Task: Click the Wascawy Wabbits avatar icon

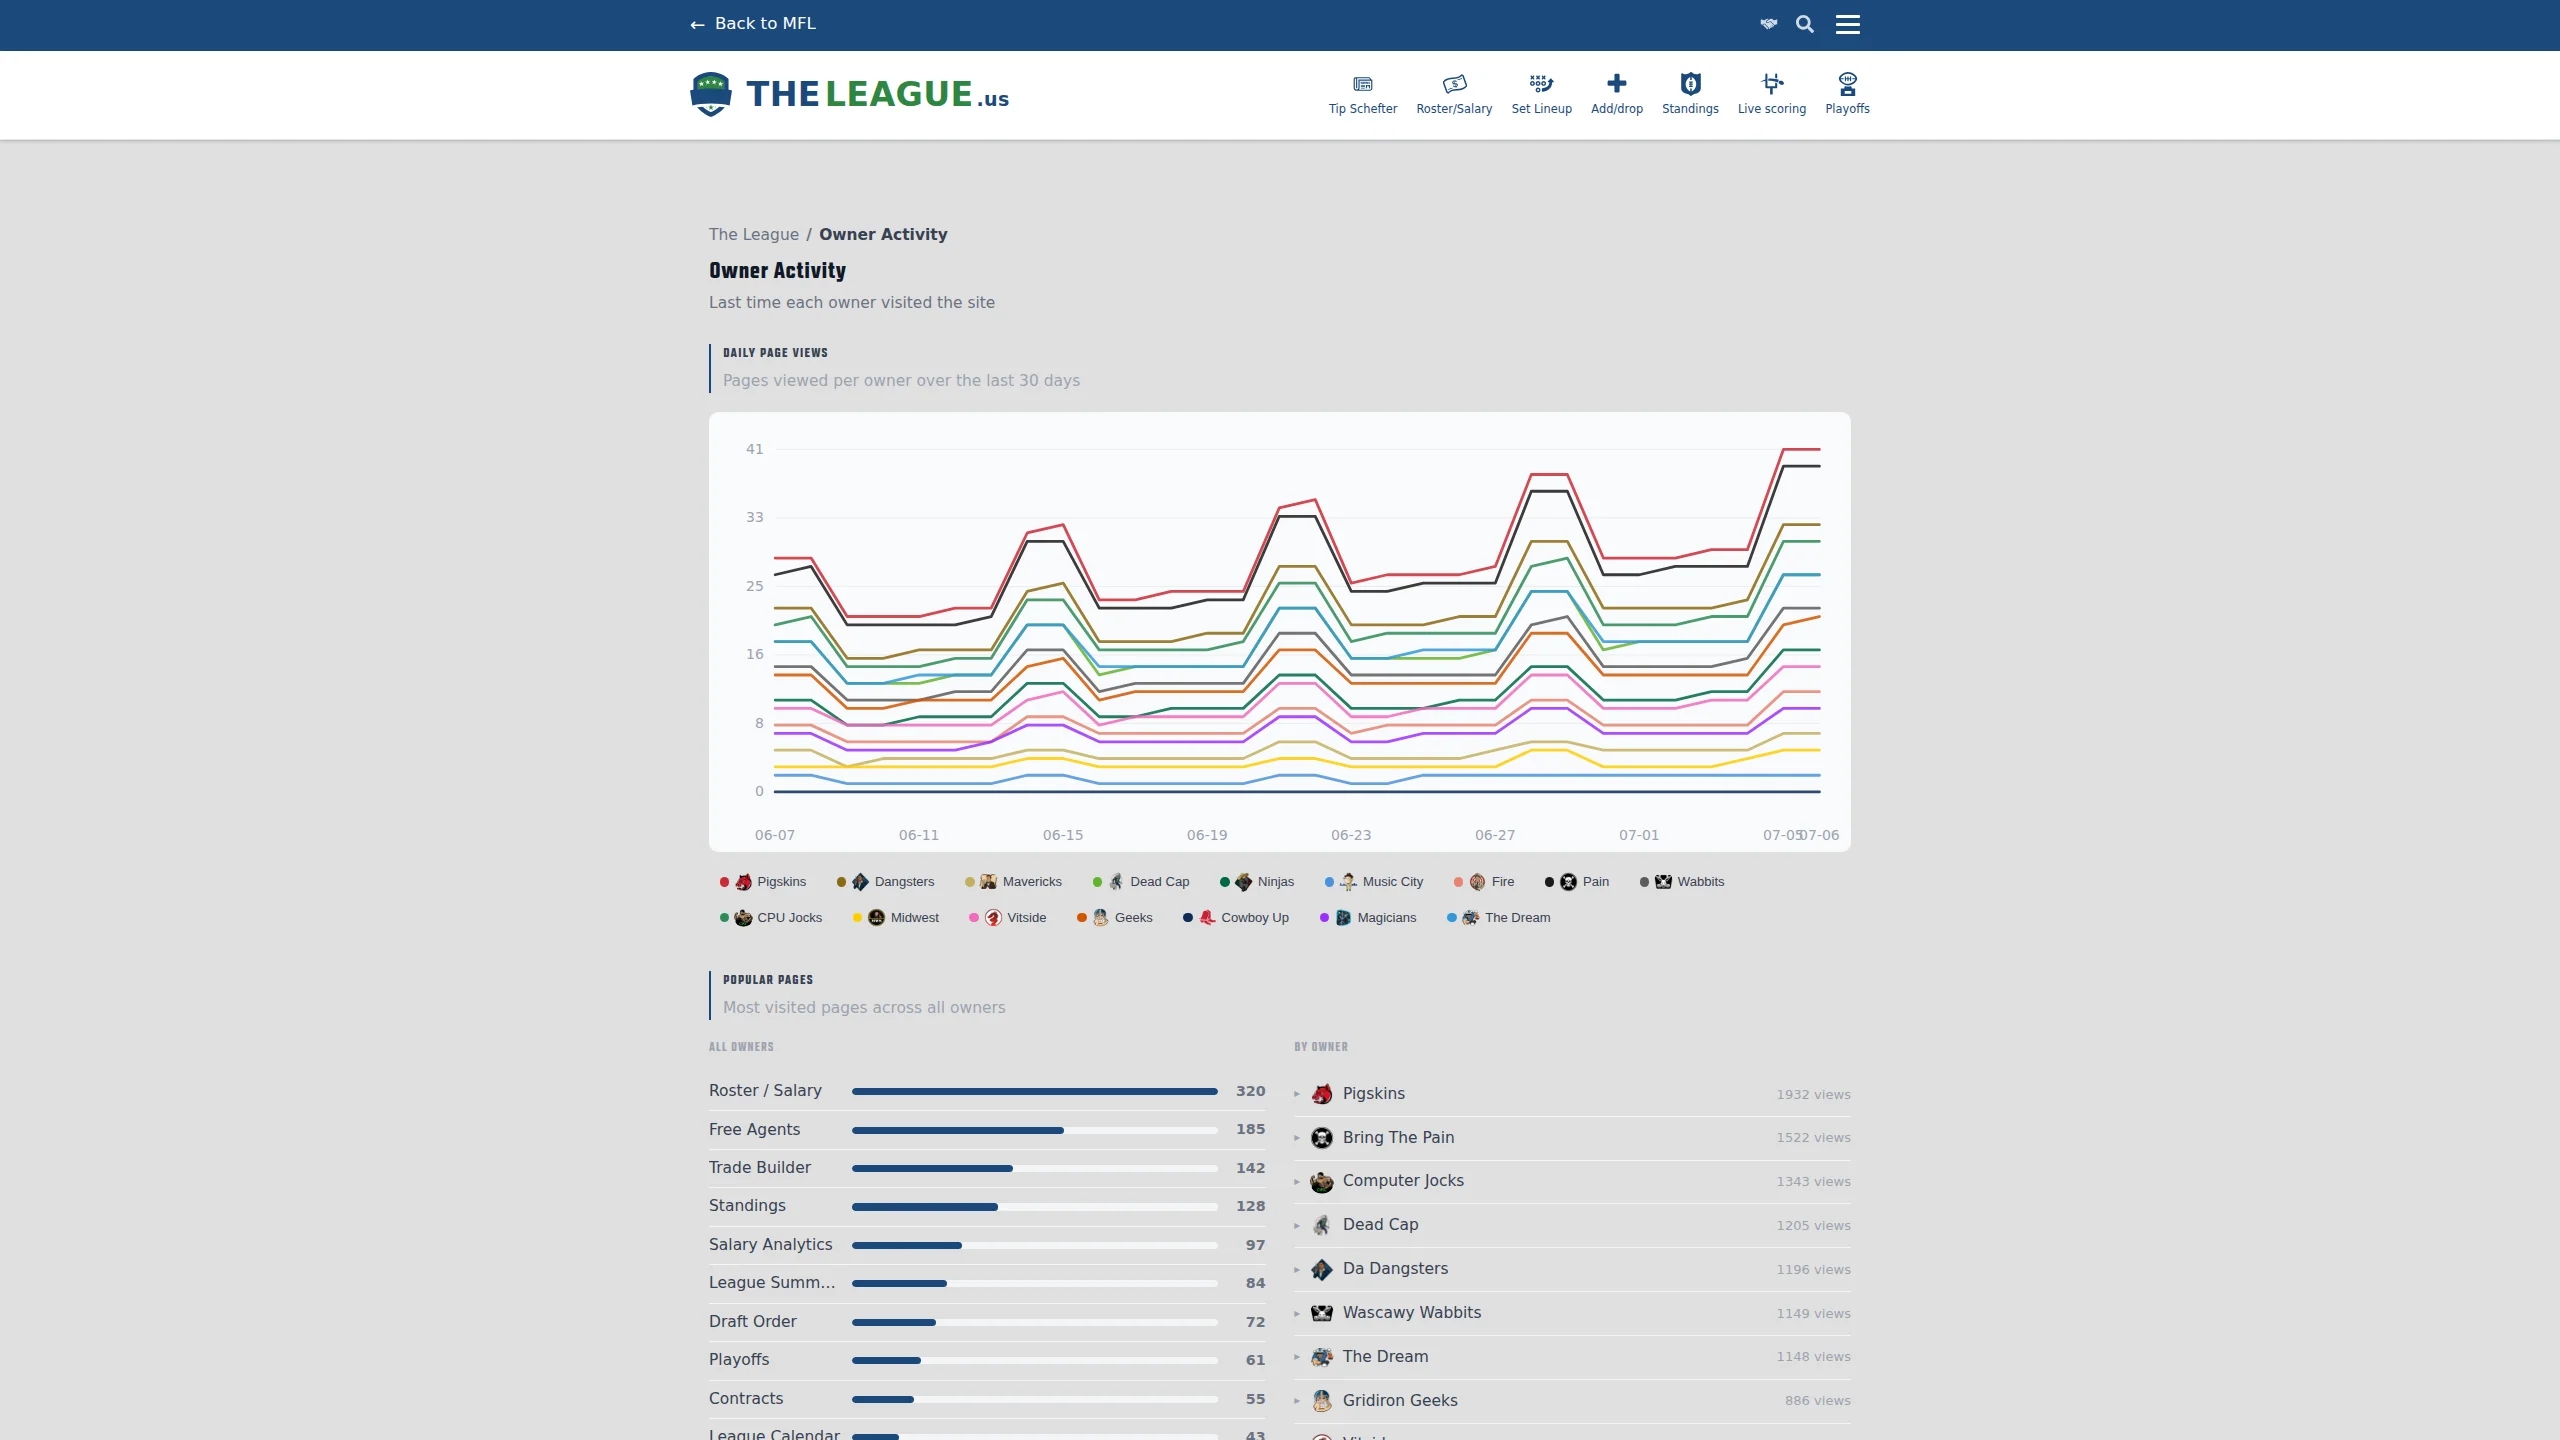Action: coord(1321,1313)
